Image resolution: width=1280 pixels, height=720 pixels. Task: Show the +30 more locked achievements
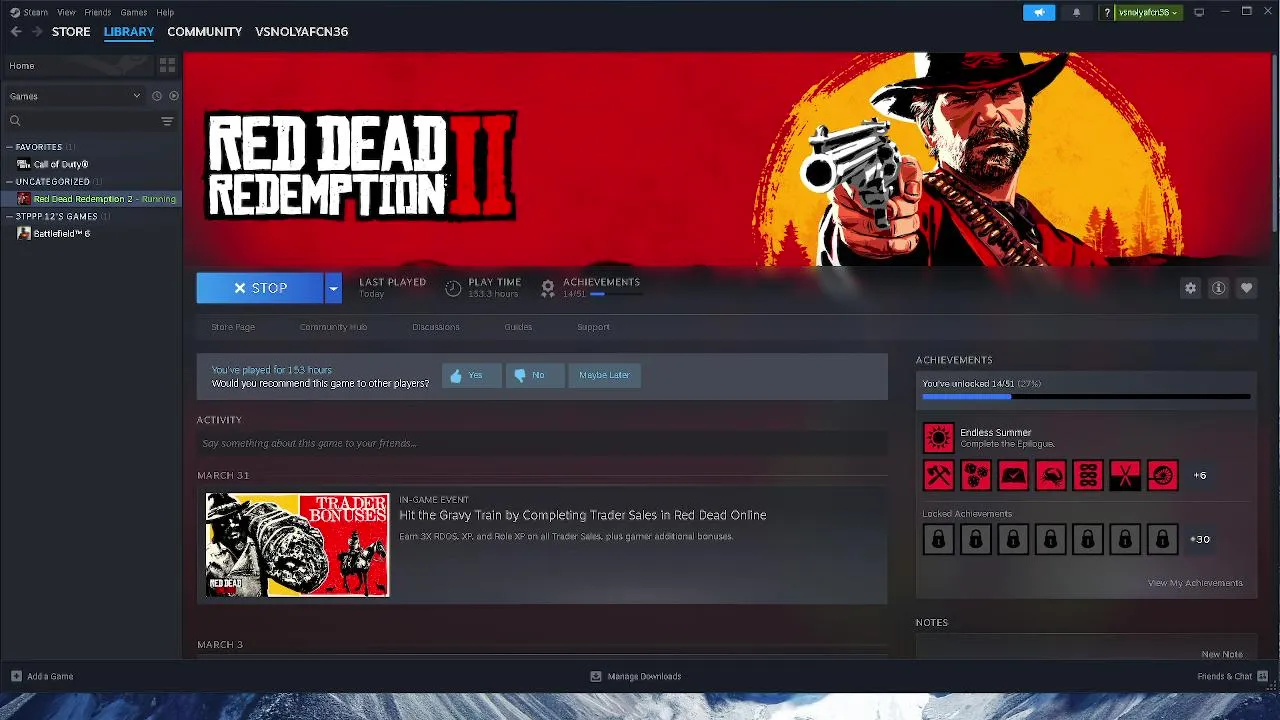tap(1200, 539)
